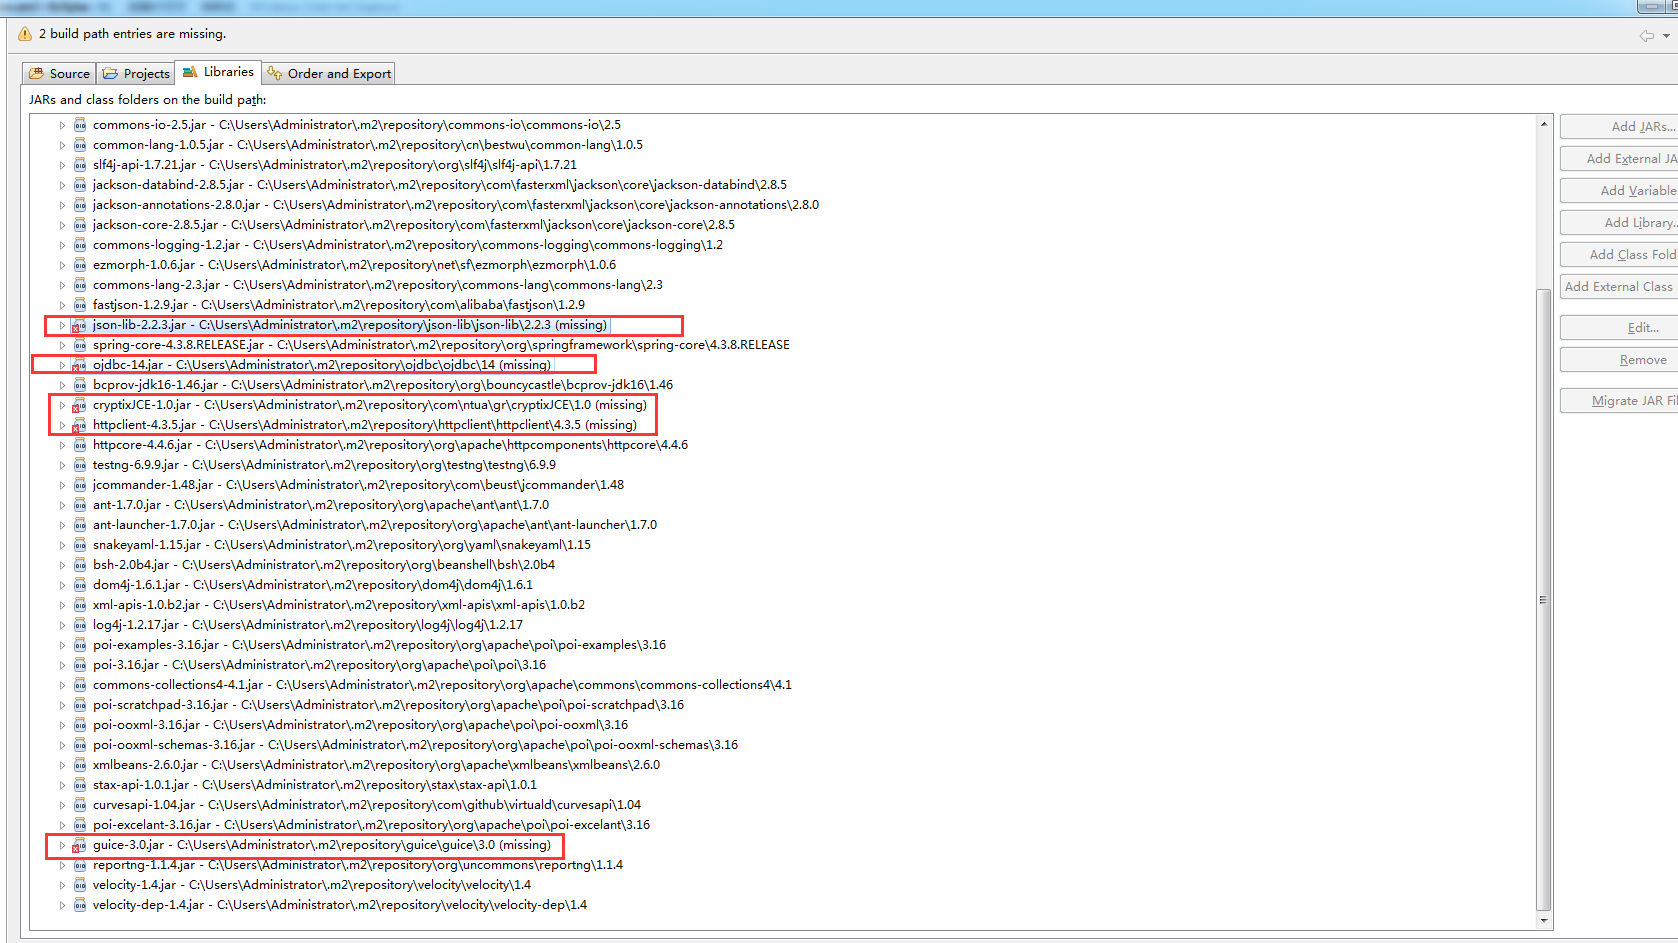
Task: Click the vertical scrollbar thumb of jar list
Action: [x=1544, y=600]
